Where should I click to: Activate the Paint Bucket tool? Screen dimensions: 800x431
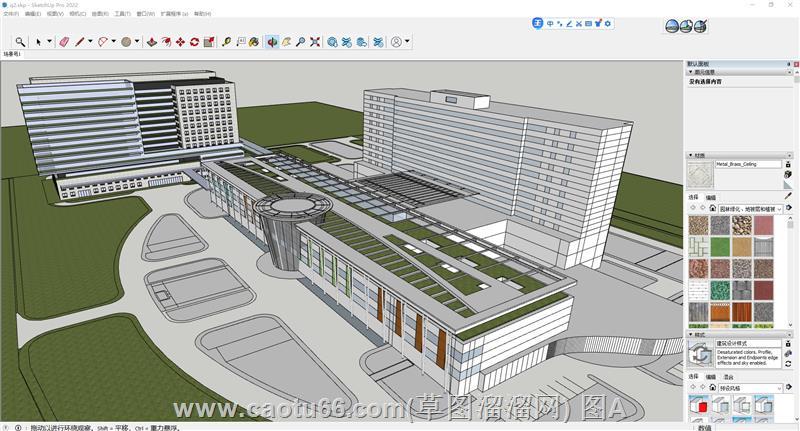click(254, 42)
